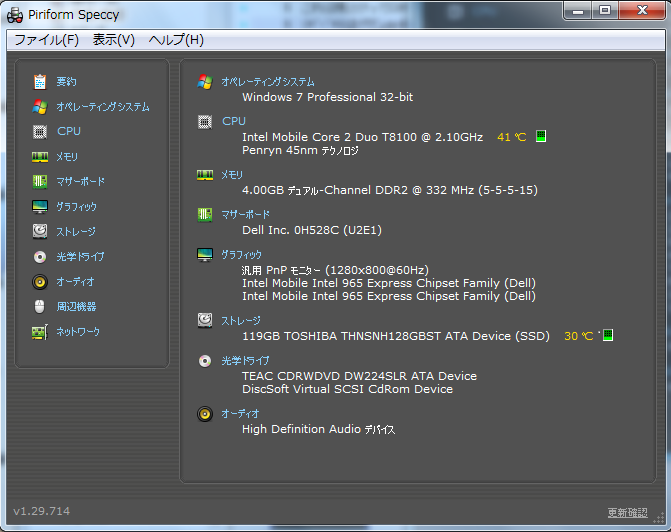This screenshot has width=671, height=532.
Task: Go to 光学ドライブ section in sidebar
Action: pos(80,257)
